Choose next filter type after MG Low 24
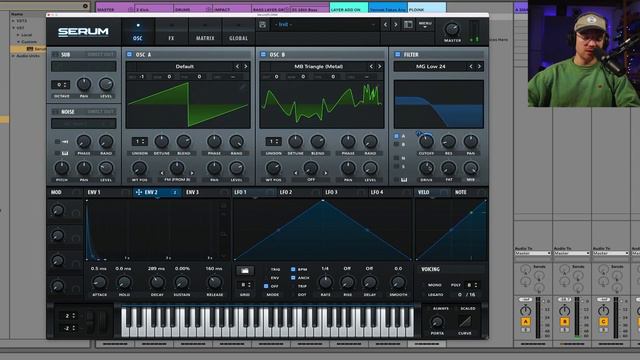This screenshot has width=640, height=360. click(479, 66)
